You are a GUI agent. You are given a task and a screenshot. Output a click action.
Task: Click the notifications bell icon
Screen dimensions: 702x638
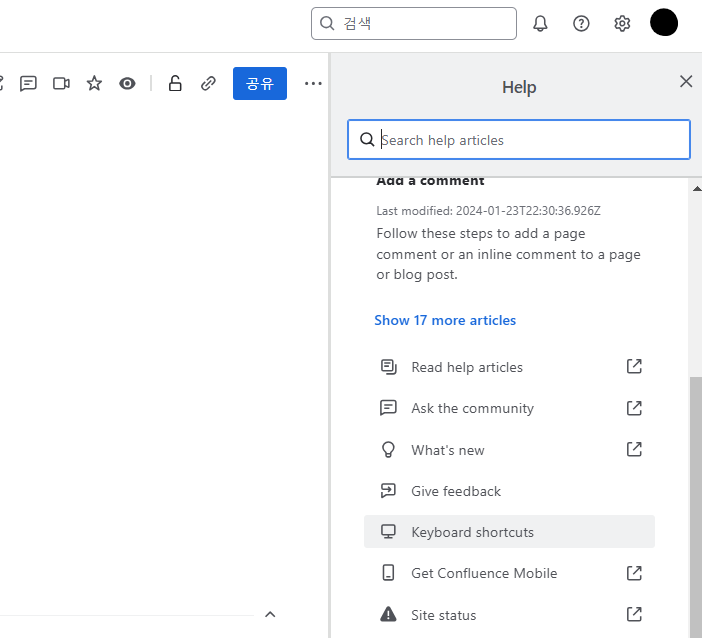tap(540, 23)
